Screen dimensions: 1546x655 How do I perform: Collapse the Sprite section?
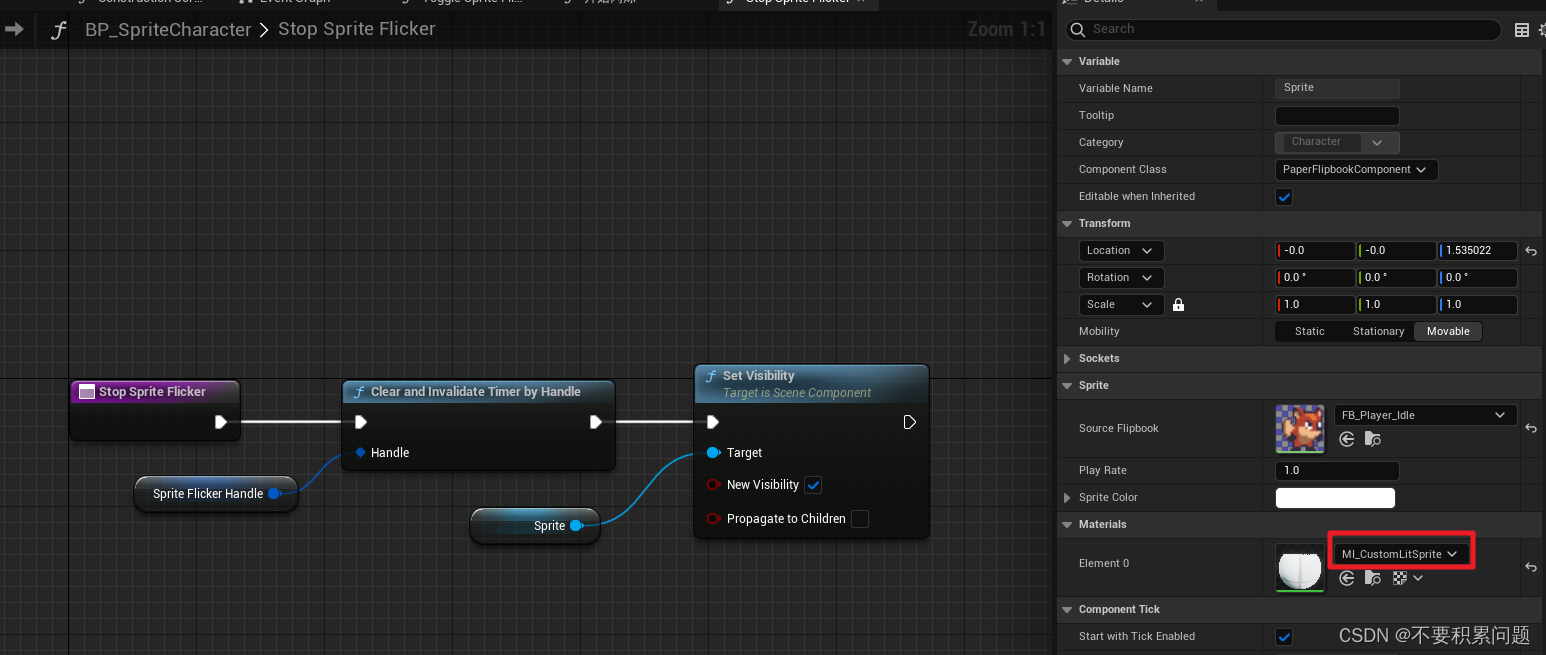pos(1068,386)
